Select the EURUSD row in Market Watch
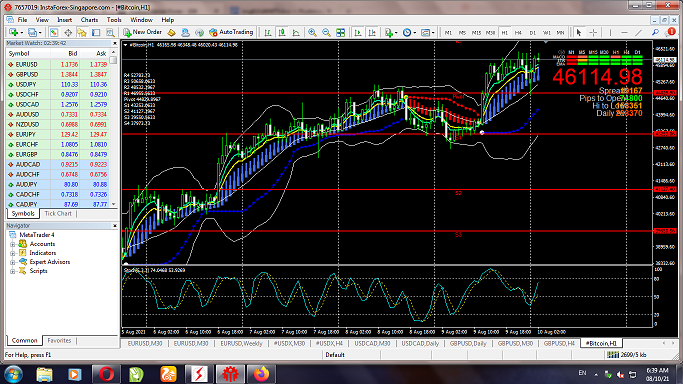This screenshot has width=683, height=384. coord(57,64)
